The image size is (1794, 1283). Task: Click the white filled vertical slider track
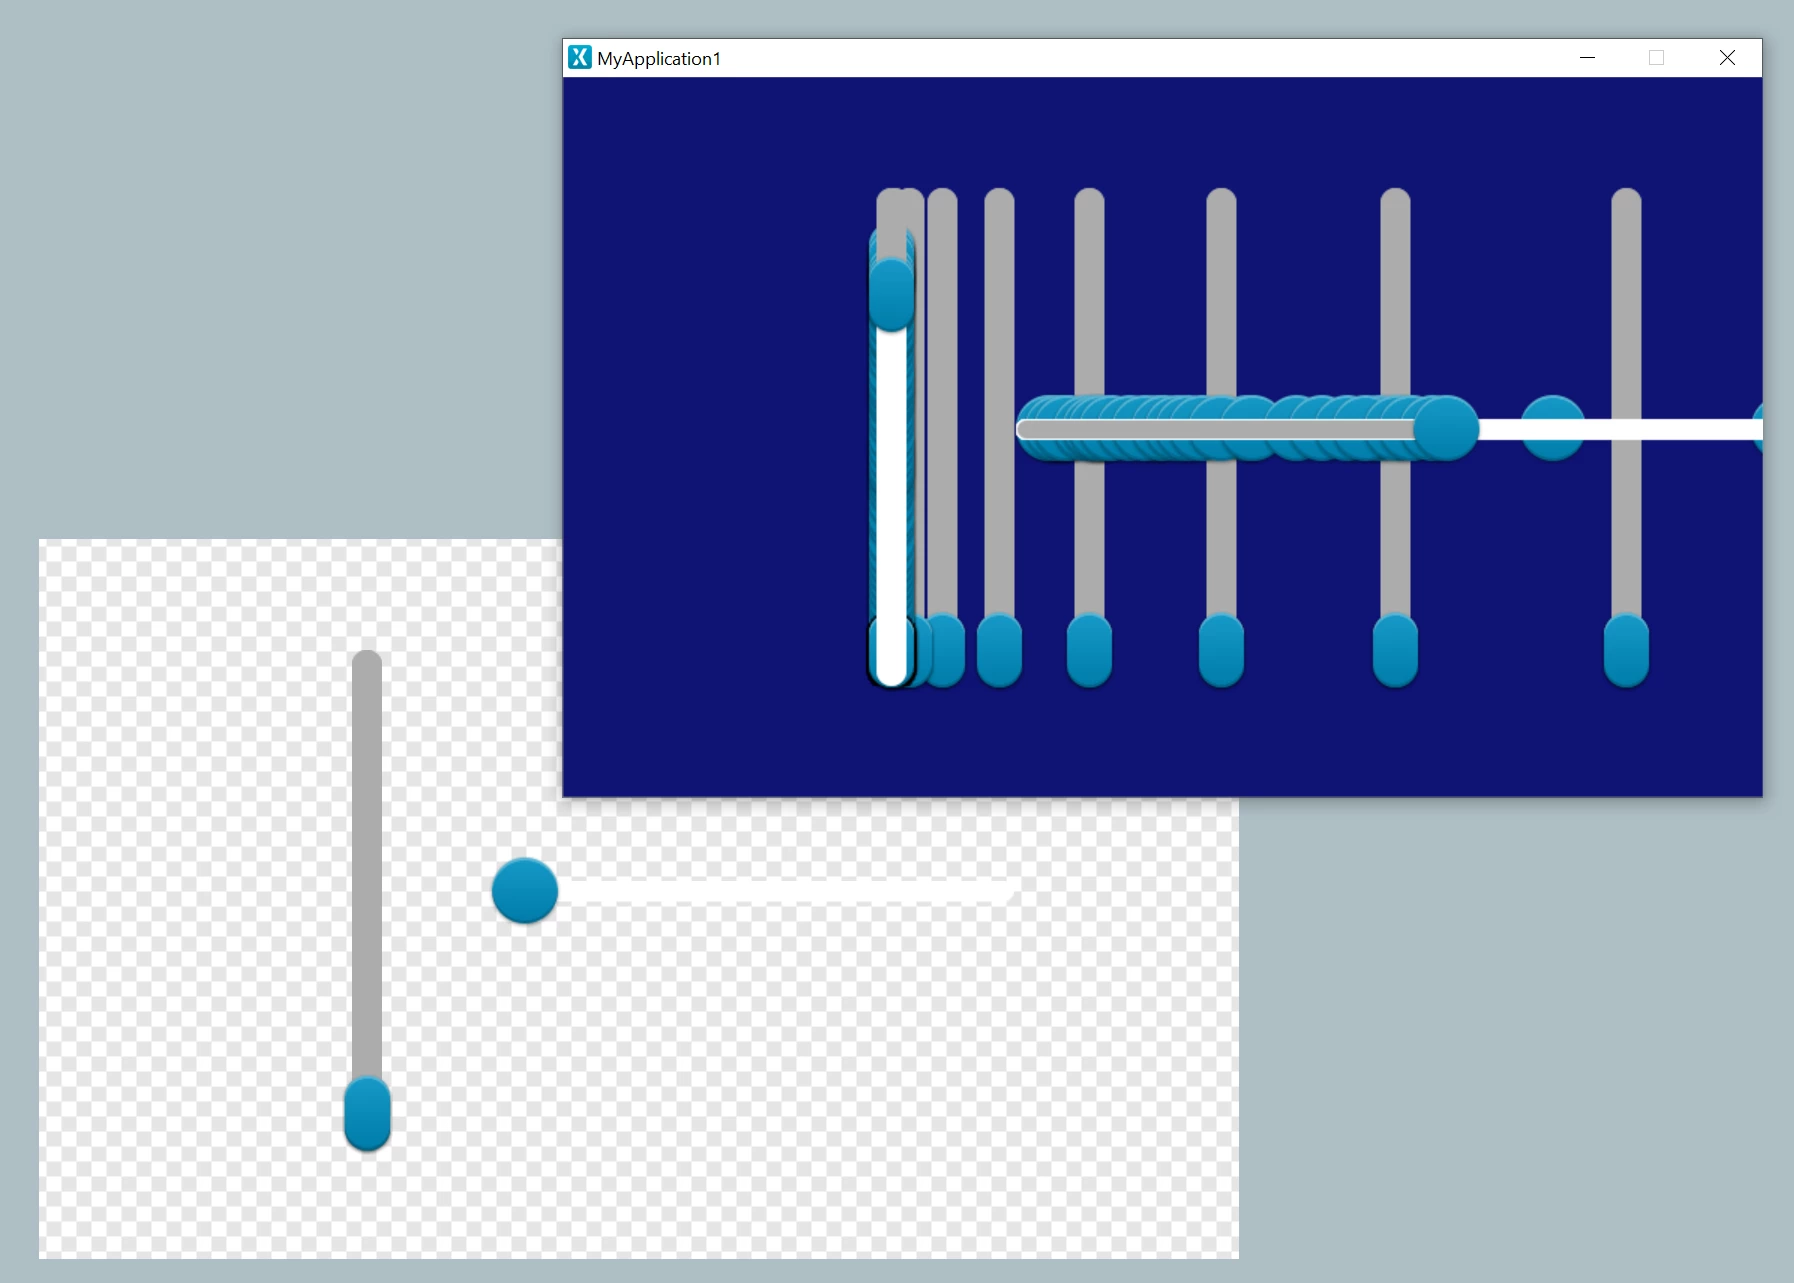pos(891,505)
